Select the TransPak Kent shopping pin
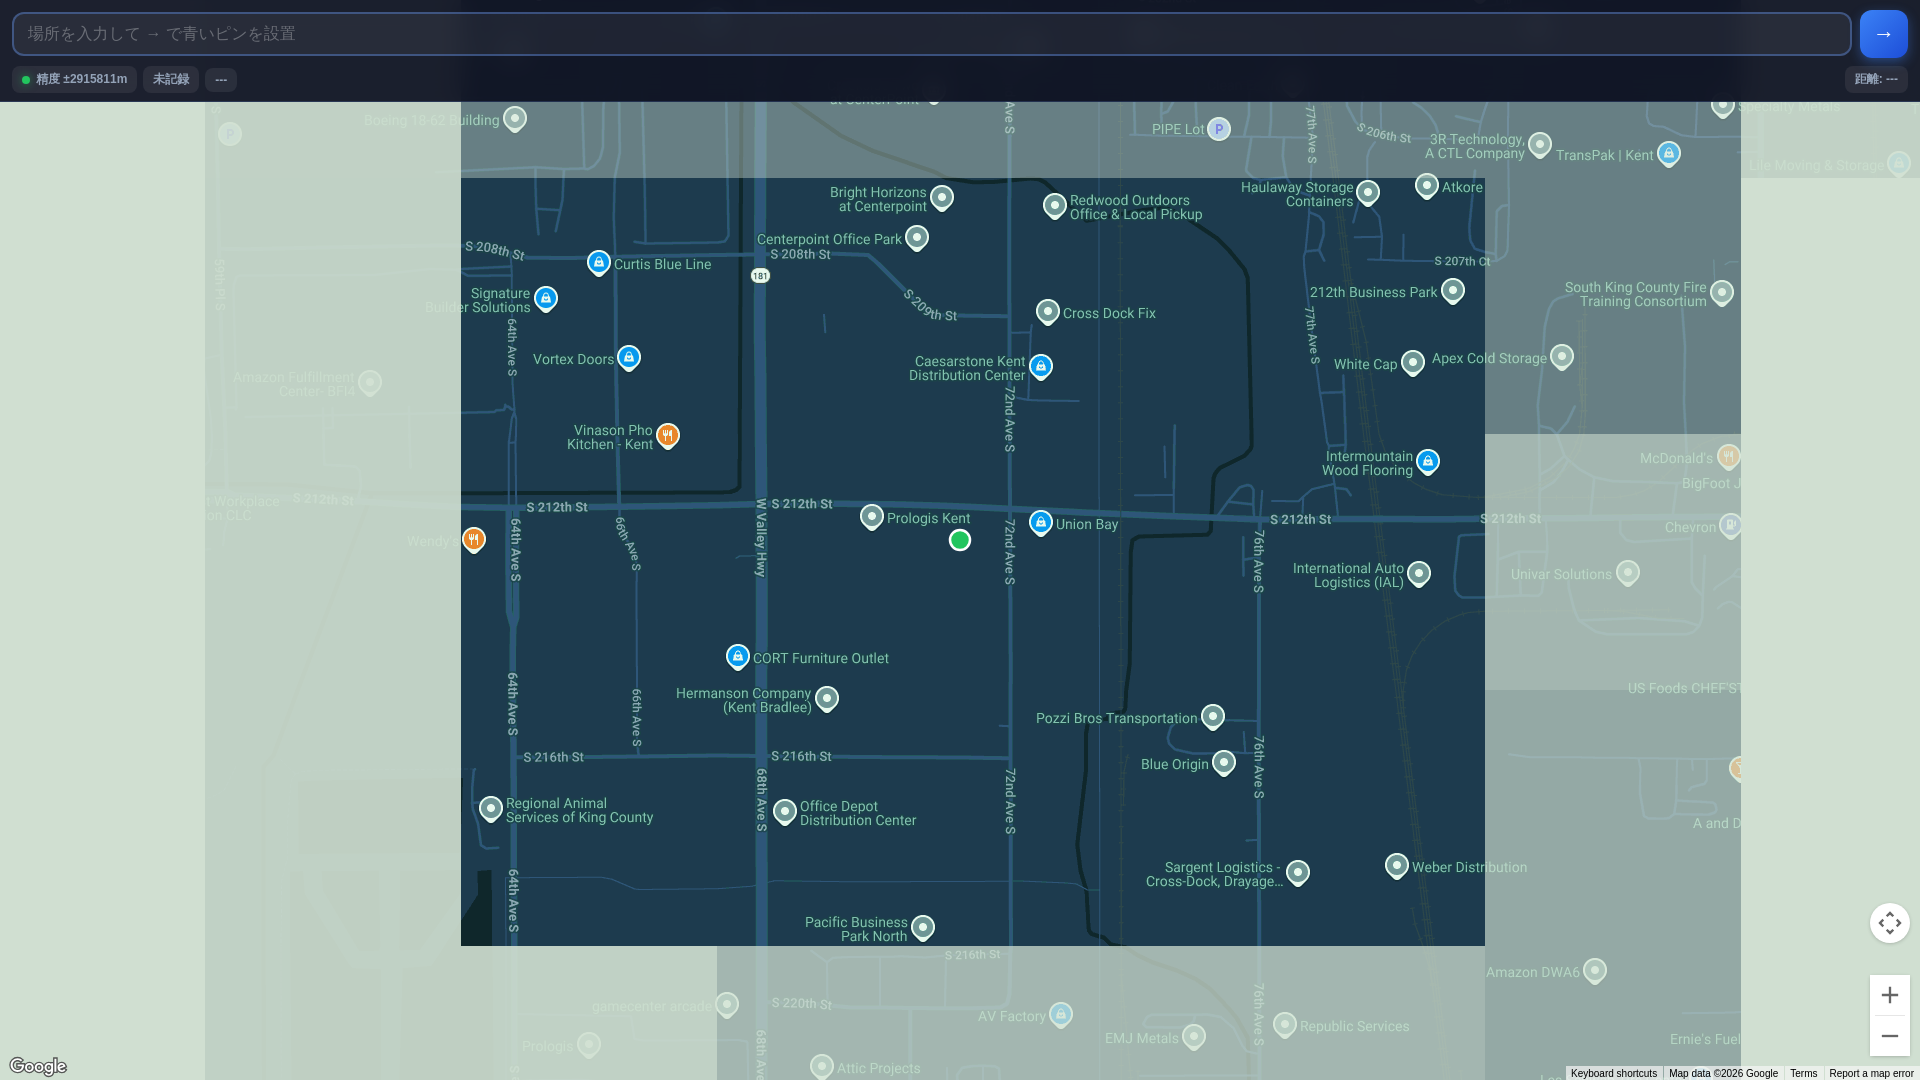 pos(1668,153)
